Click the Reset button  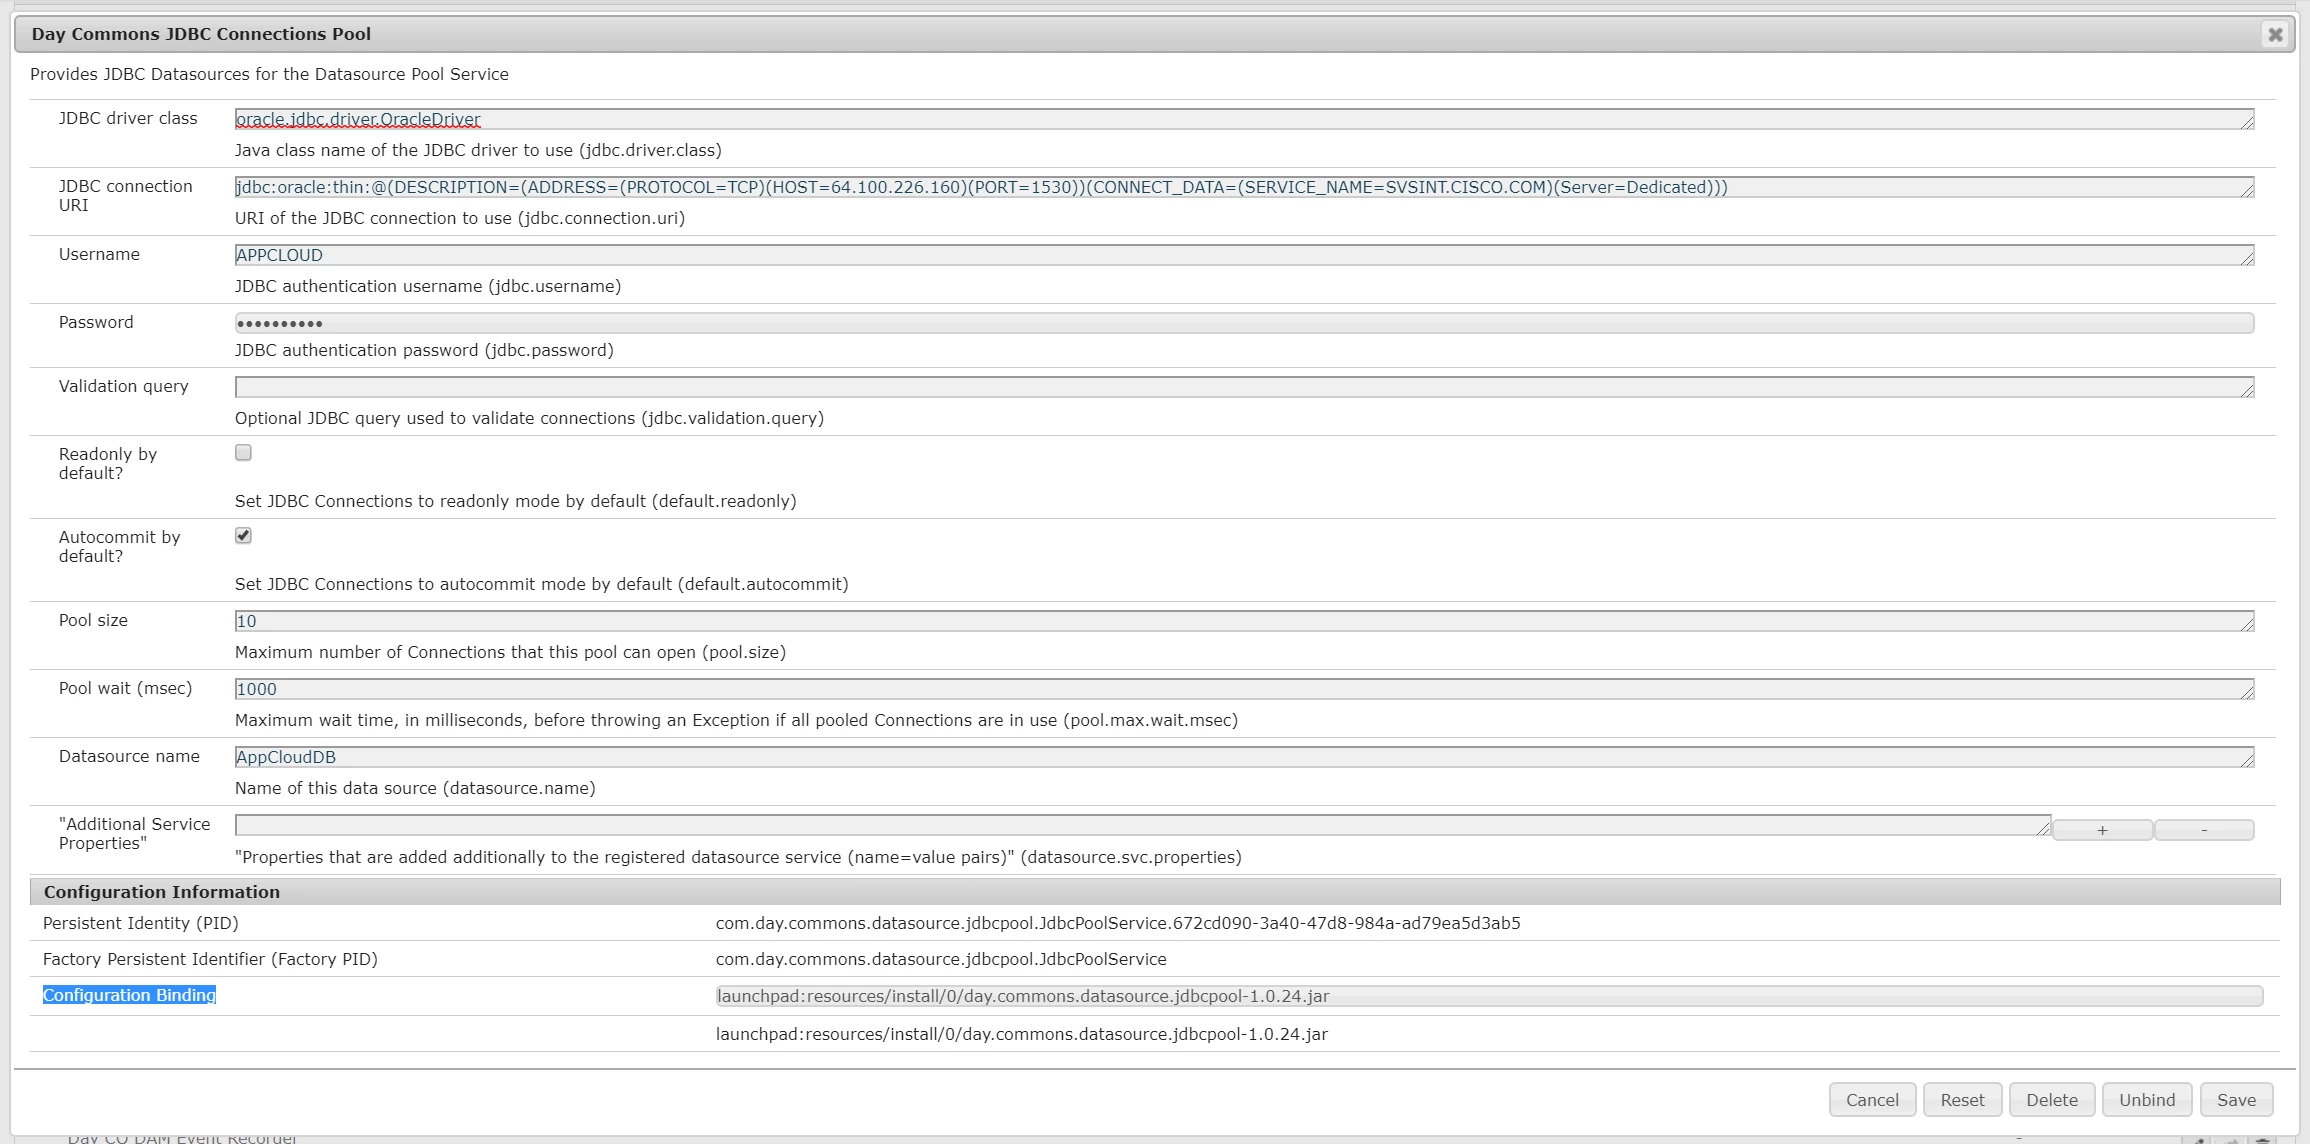tap(1962, 1100)
